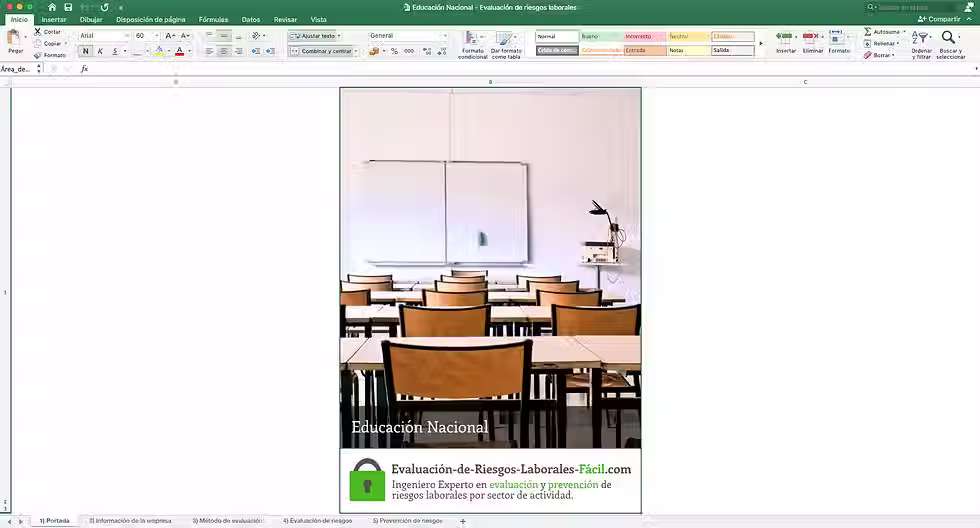Center text horizontally
Image resolution: width=980 pixels, height=528 pixels.
(224, 51)
